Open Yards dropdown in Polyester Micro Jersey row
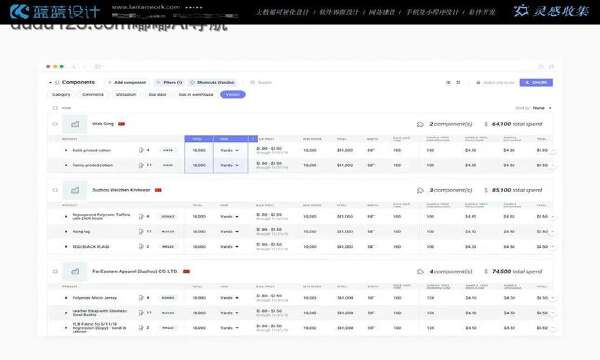Viewport: 600px width, 360px height. (230, 298)
